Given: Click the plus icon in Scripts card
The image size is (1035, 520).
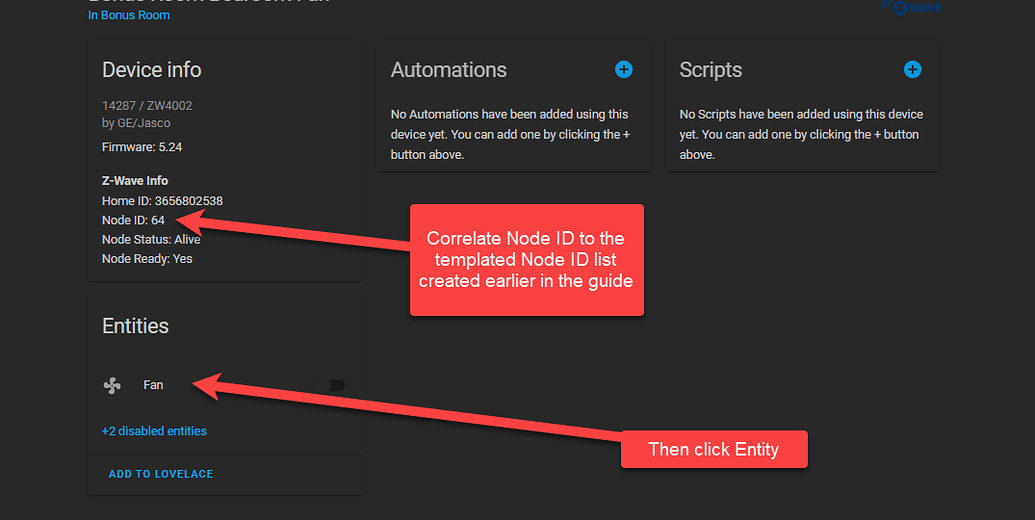Looking at the screenshot, I should coord(912,69).
